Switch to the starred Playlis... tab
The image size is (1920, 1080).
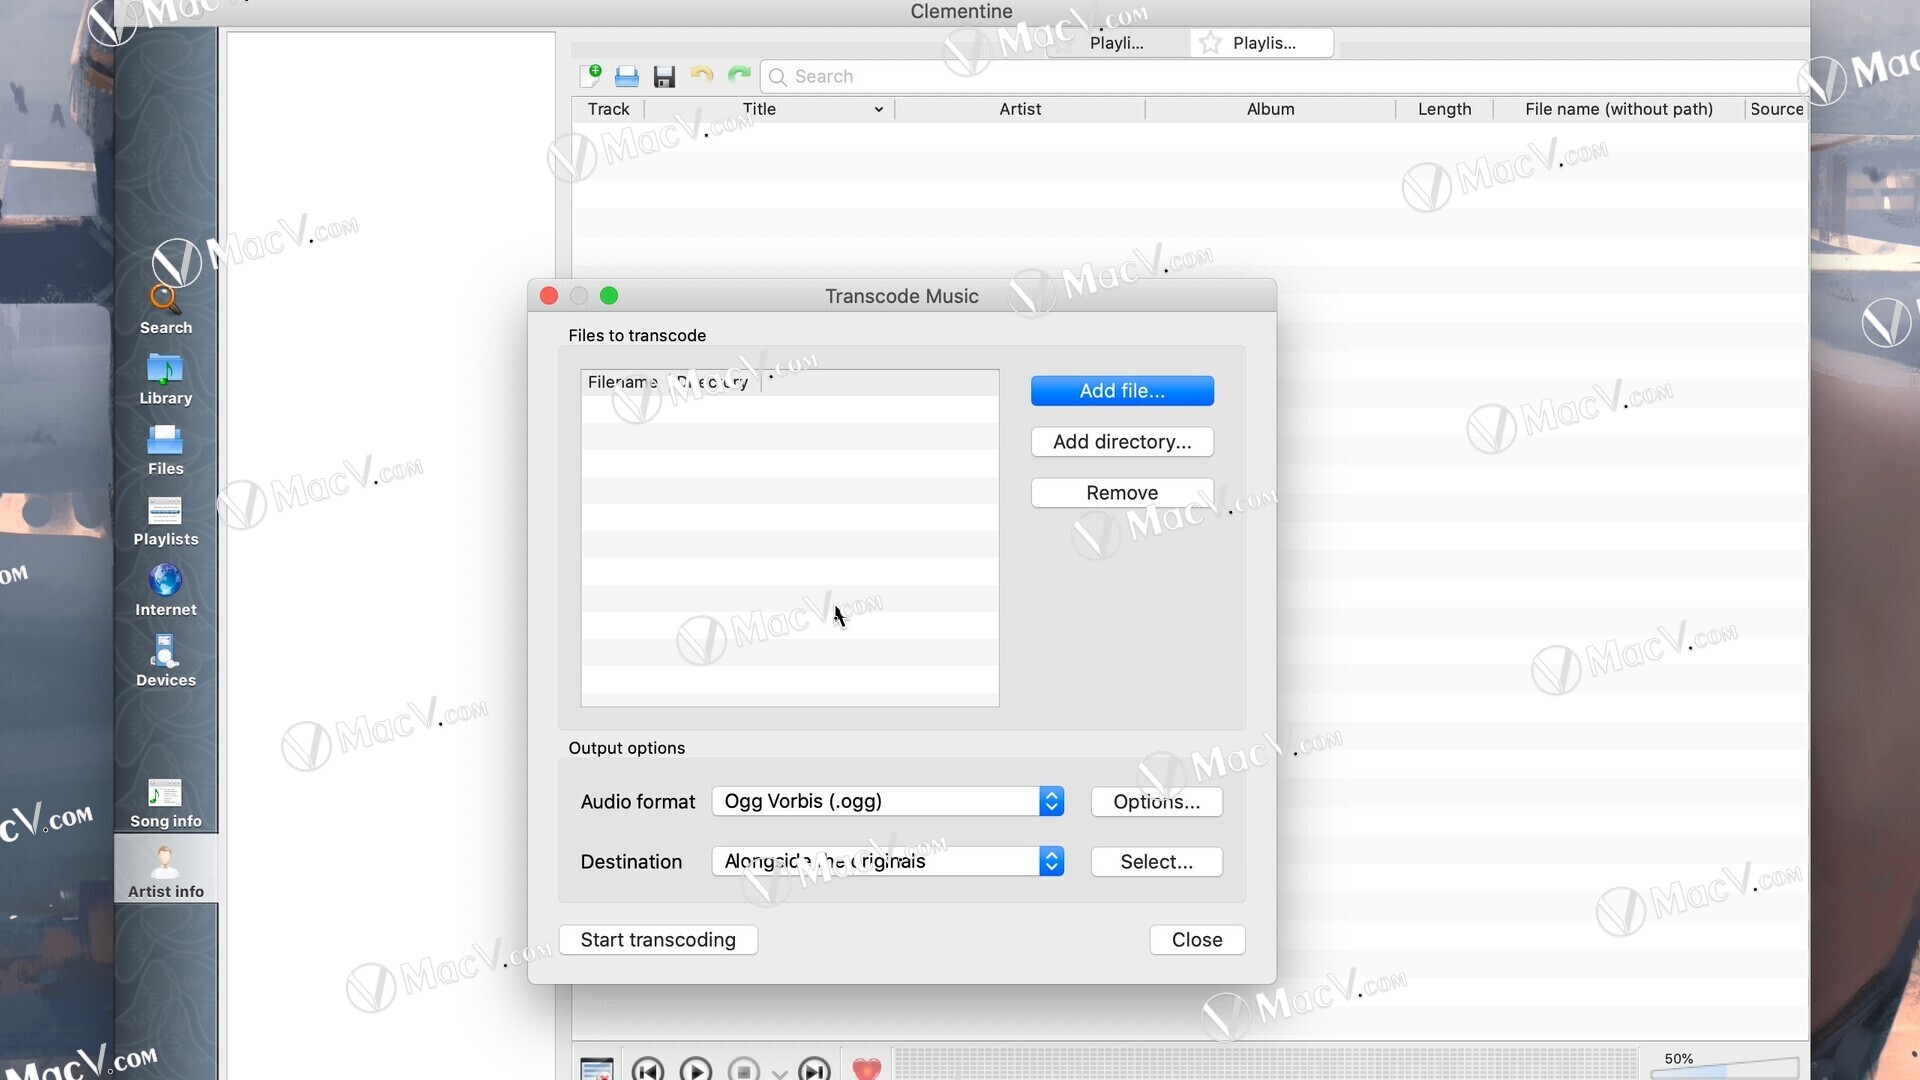(x=1263, y=43)
